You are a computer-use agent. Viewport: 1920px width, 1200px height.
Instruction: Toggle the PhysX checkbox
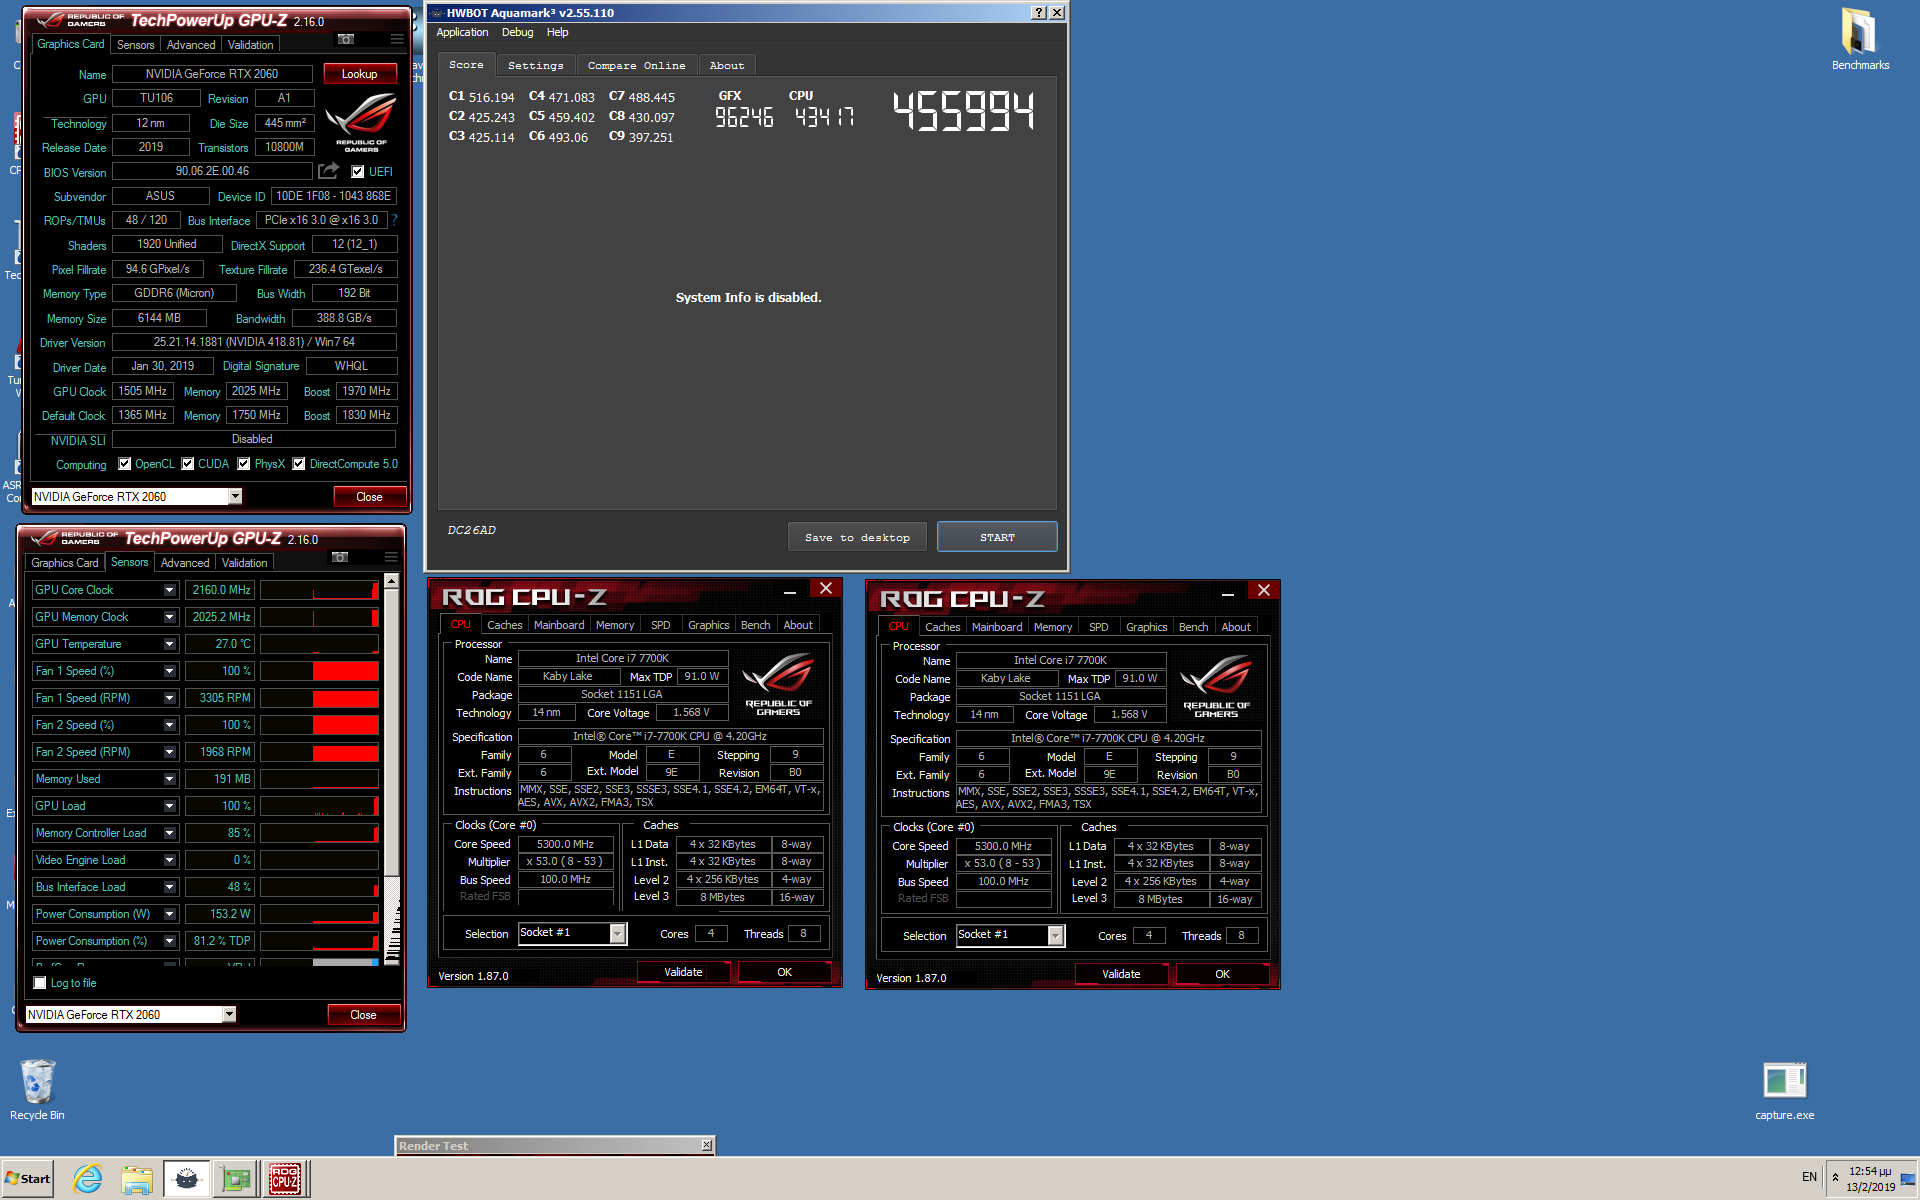point(244,463)
